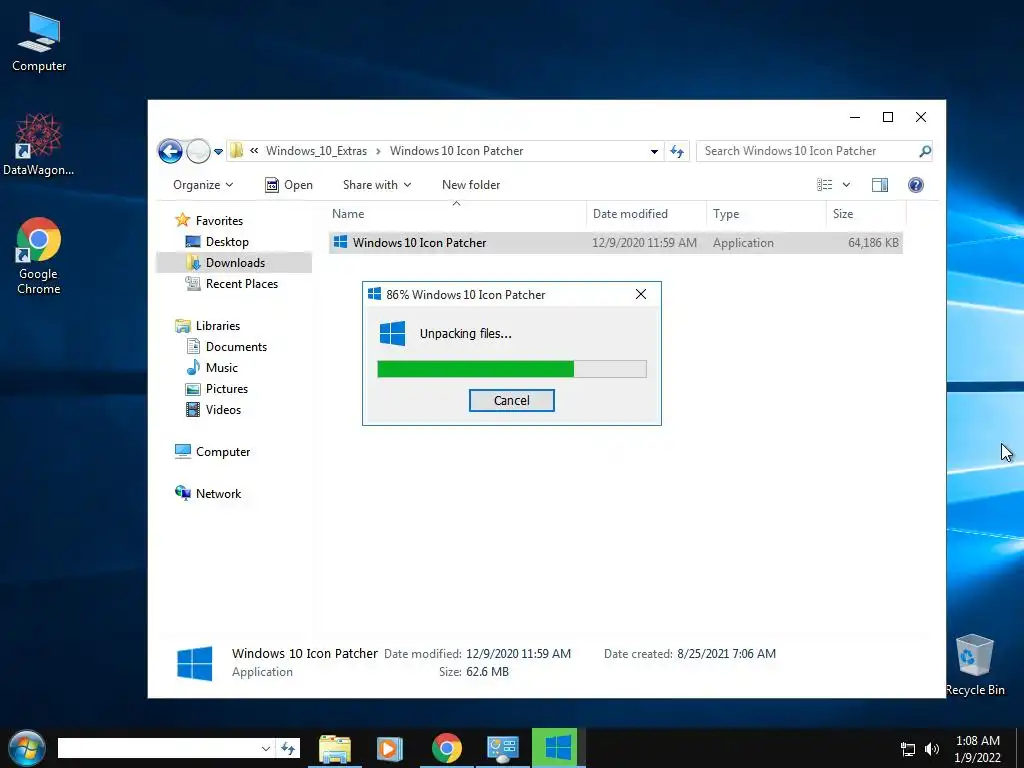Click the network tray icon
This screenshot has height=768, width=1024.
(908, 749)
